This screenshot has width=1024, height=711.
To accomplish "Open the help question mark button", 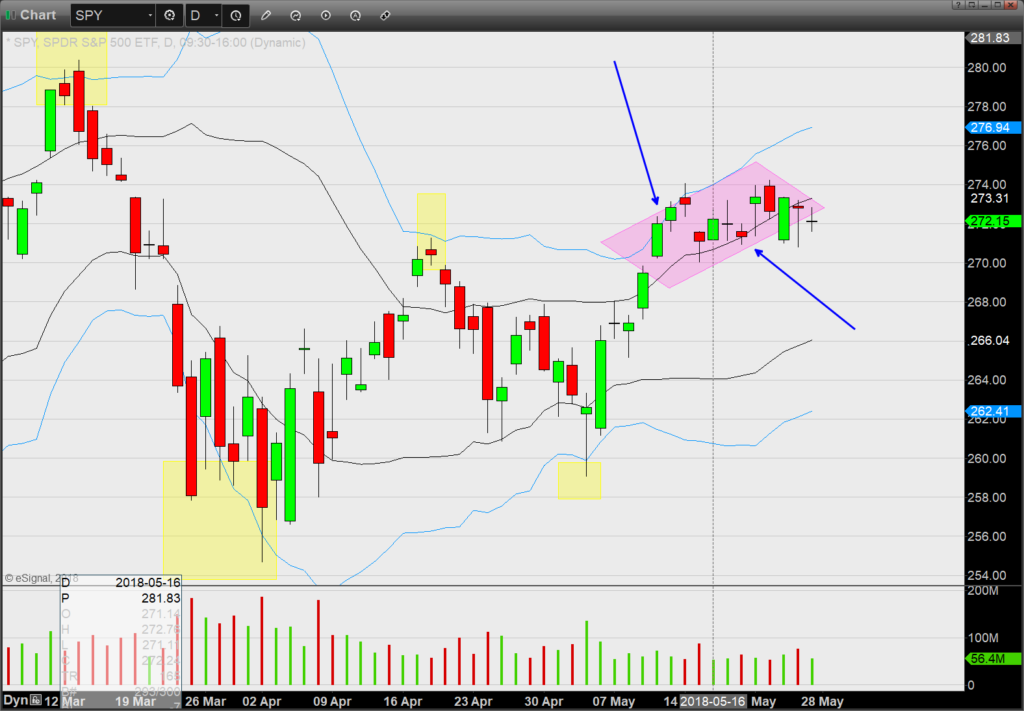I will tap(959, 5).
